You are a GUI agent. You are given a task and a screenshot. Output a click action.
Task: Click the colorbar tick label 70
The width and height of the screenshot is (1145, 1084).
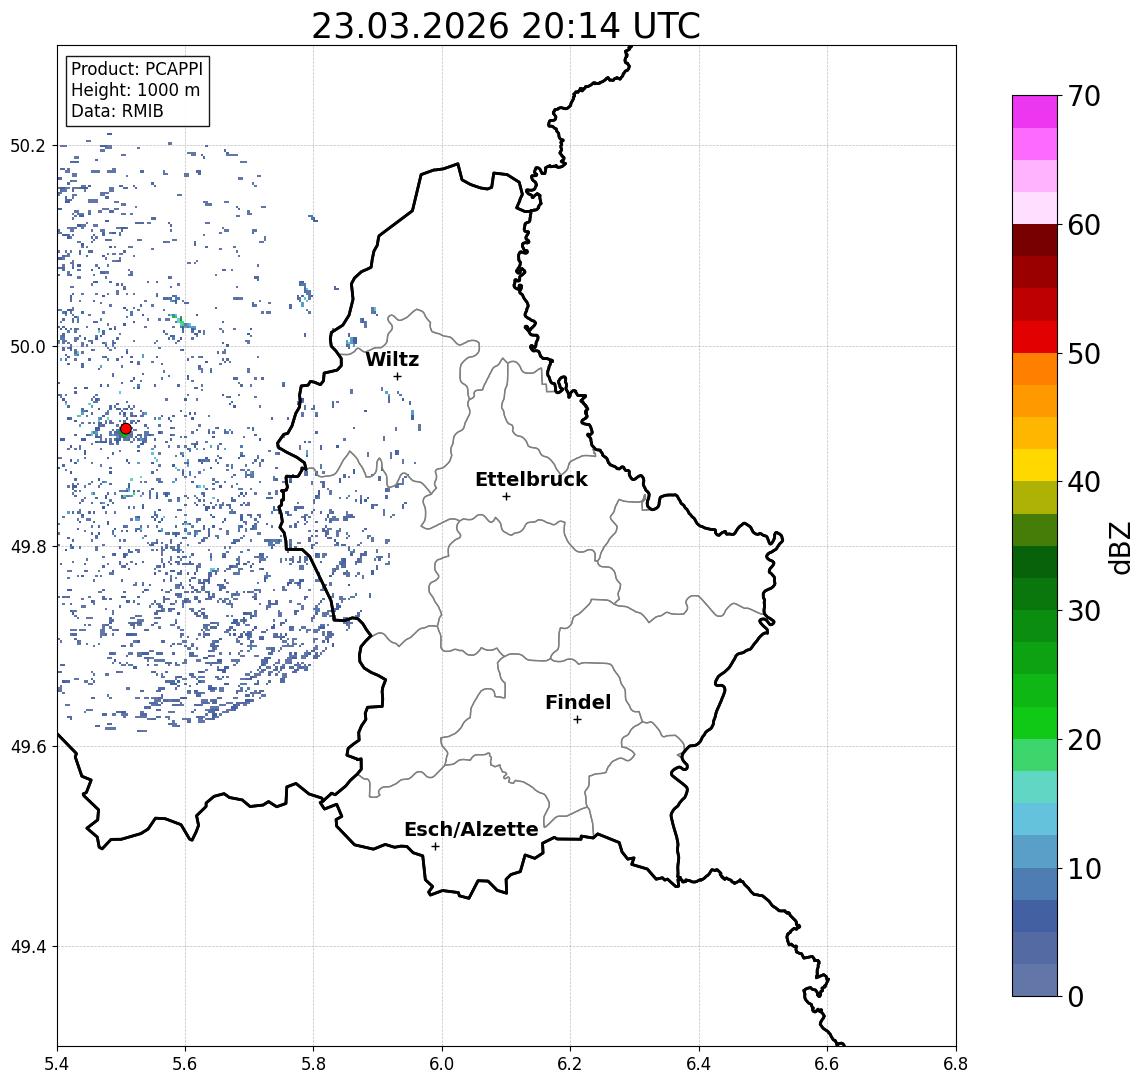(1084, 96)
